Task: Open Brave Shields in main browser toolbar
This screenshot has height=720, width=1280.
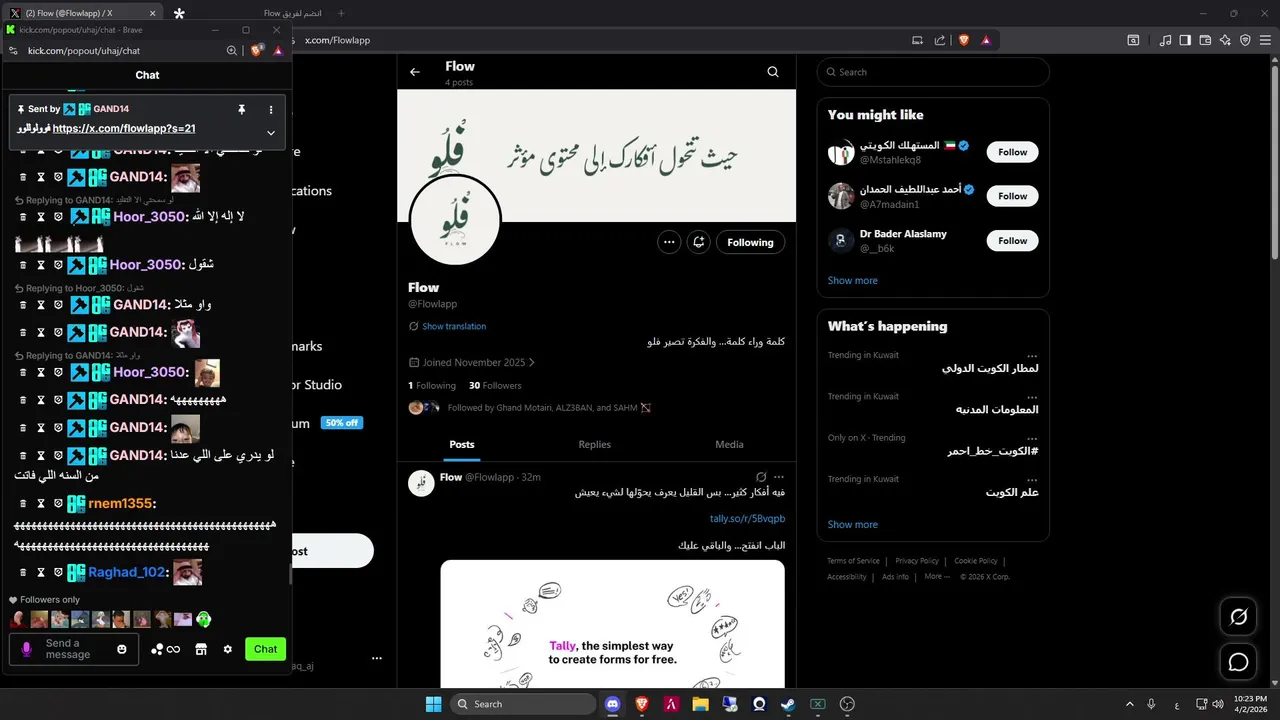Action: click(x=964, y=40)
